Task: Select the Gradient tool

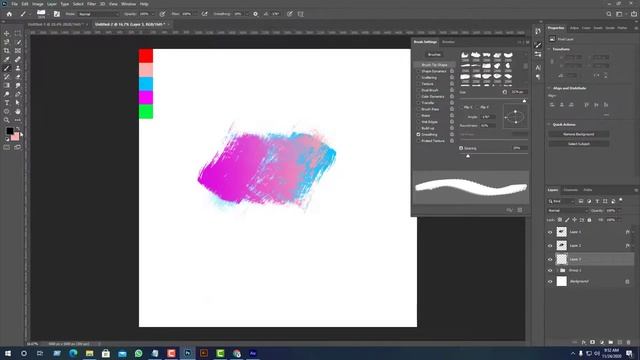Action: click(7, 85)
